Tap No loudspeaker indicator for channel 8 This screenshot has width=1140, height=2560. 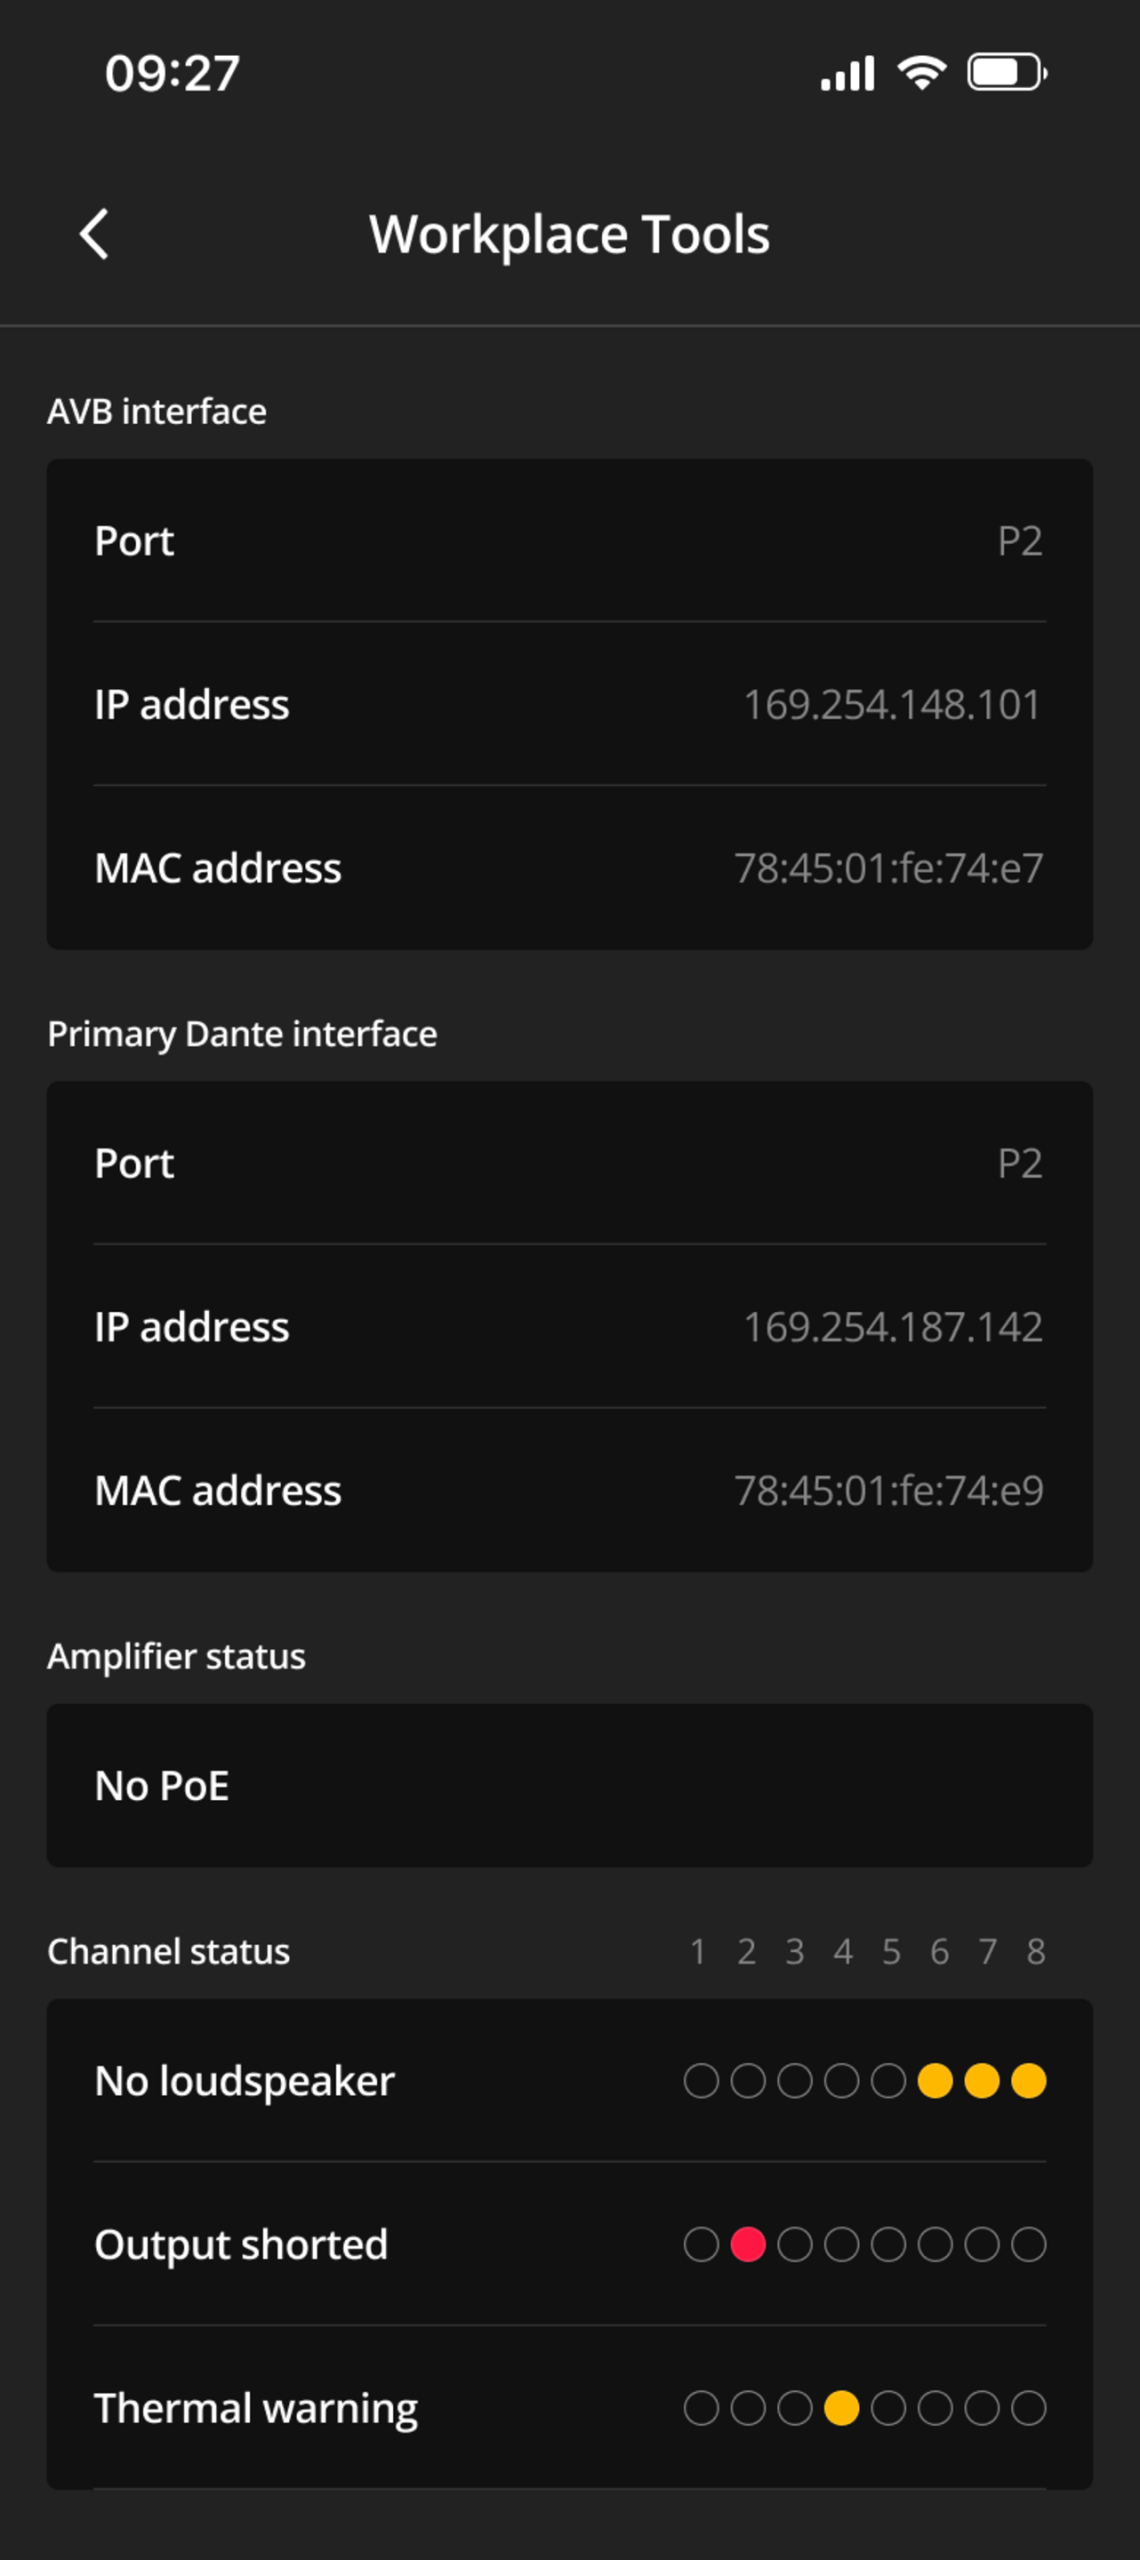(1028, 2081)
